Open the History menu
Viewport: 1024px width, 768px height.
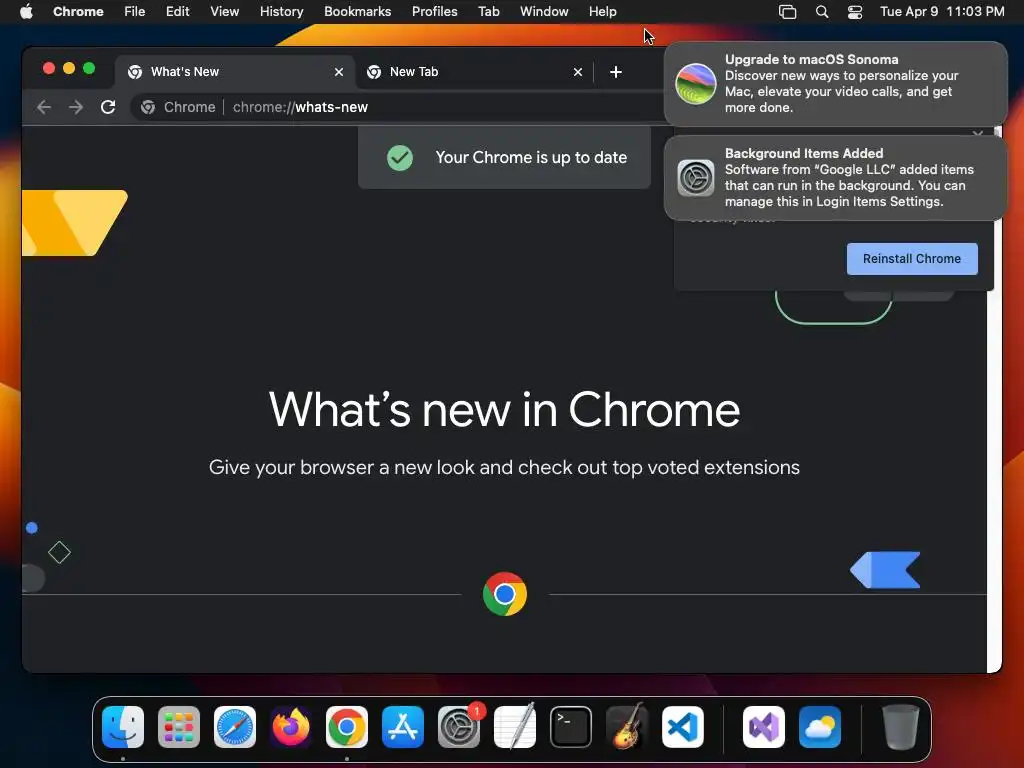coord(281,12)
